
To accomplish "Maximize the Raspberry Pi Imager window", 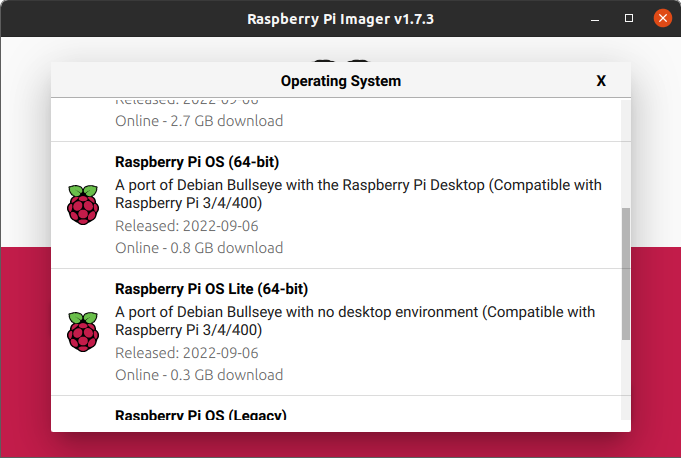I will point(628,18).
